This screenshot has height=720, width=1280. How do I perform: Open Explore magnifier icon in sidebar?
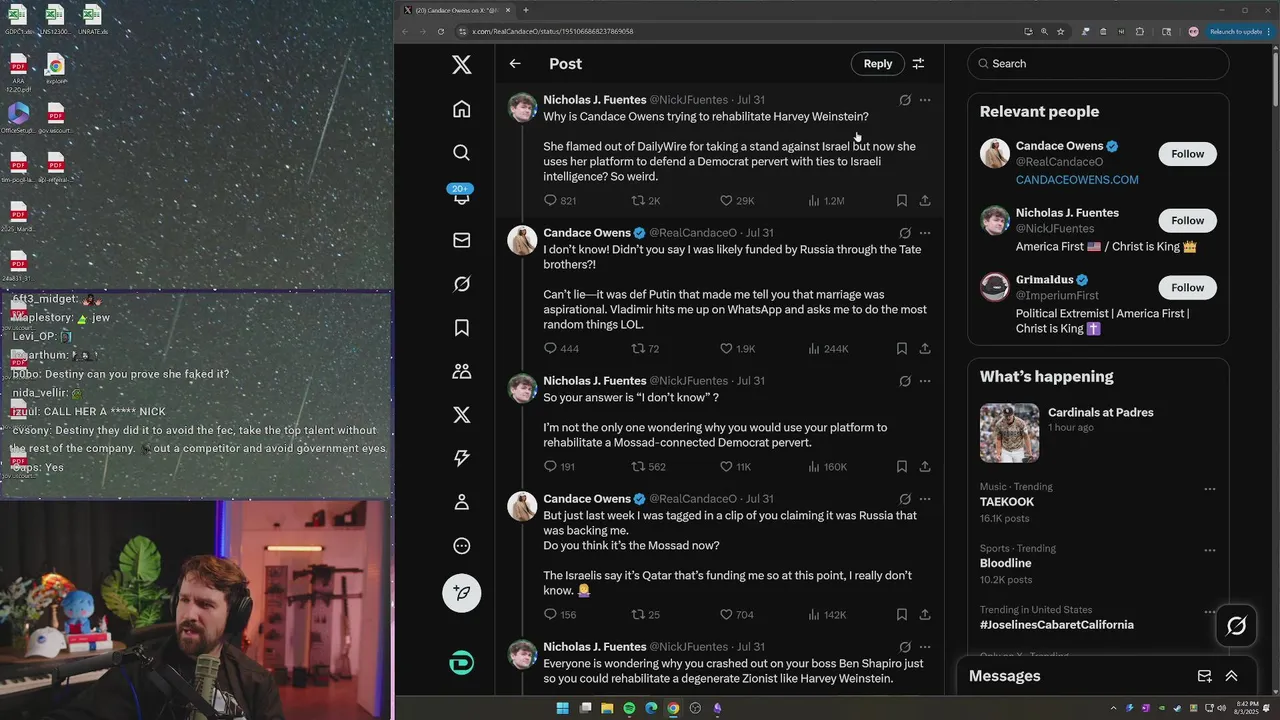pyautogui.click(x=461, y=152)
